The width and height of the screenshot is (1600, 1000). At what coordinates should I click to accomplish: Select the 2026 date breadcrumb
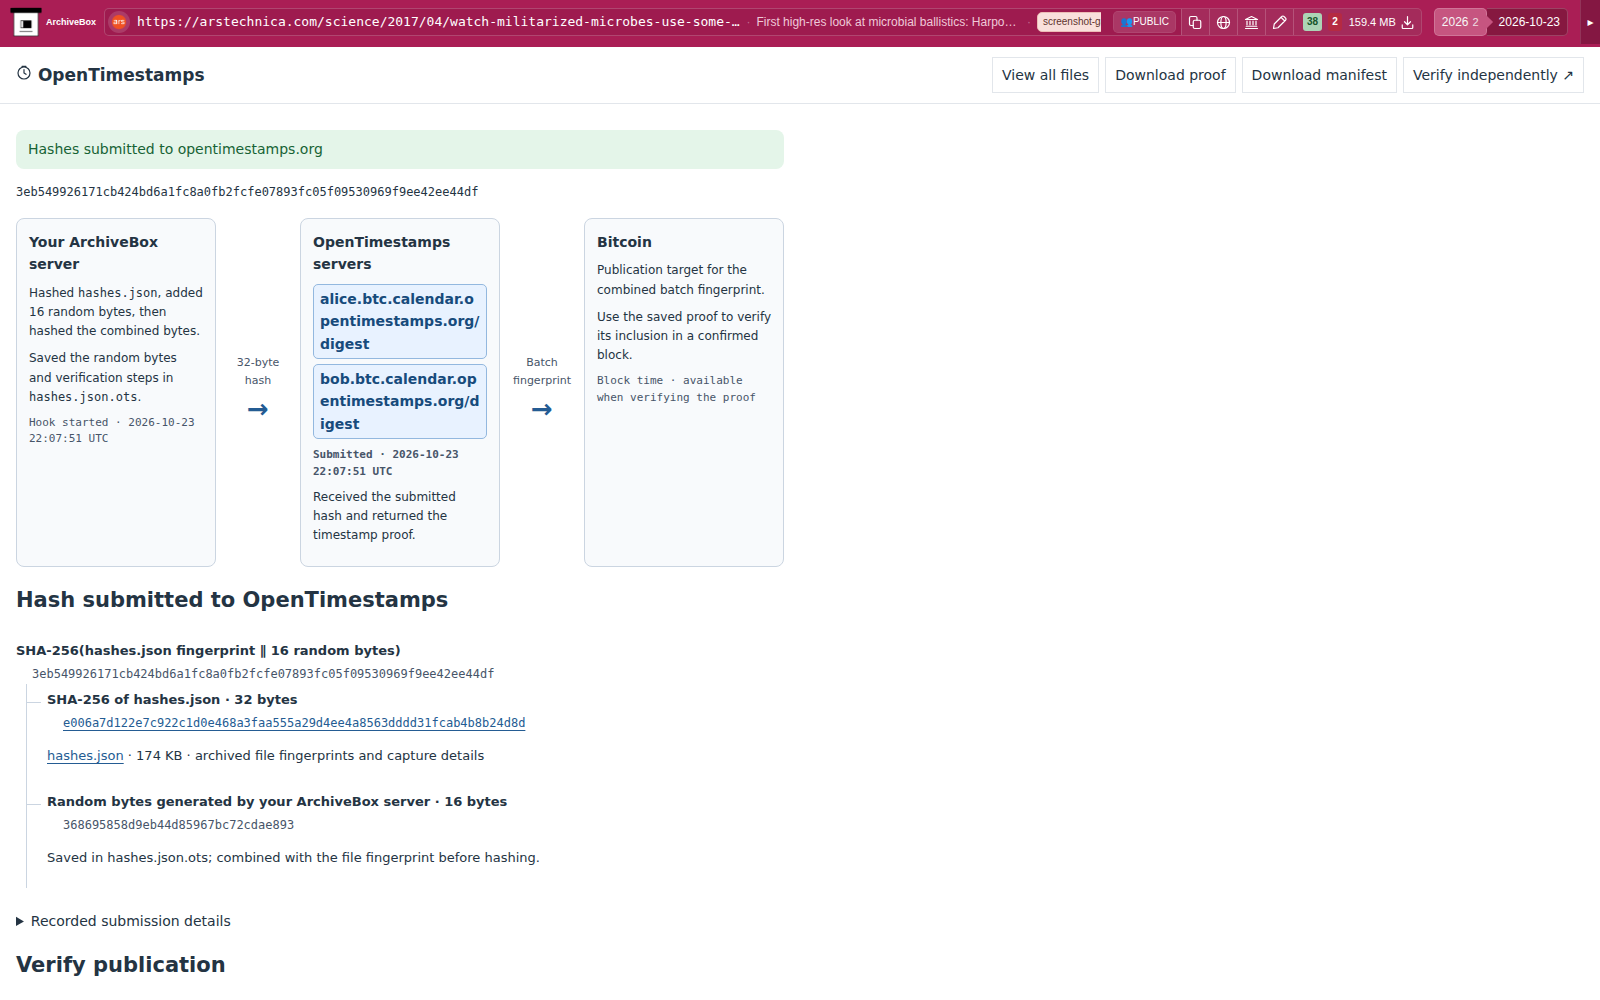[x=1460, y=22]
